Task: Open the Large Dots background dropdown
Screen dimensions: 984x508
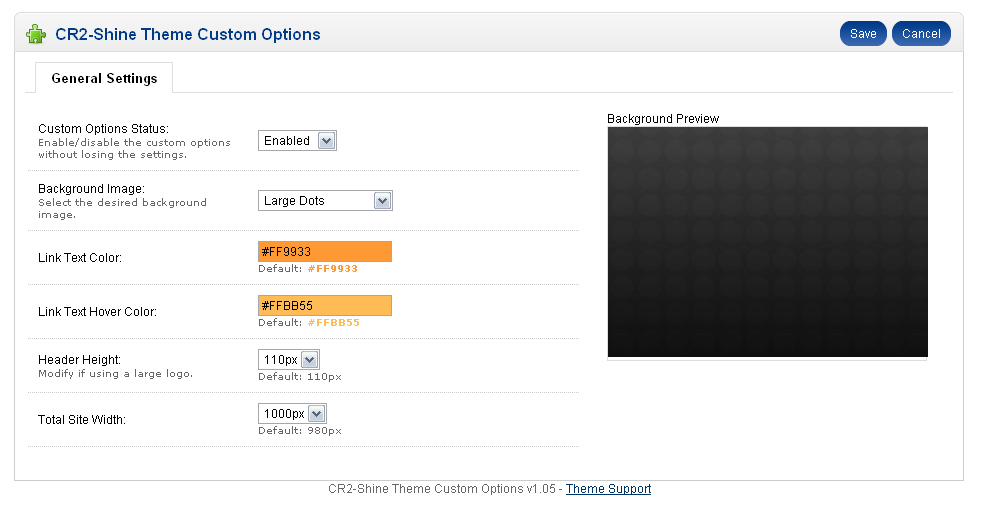Action: click(x=325, y=201)
